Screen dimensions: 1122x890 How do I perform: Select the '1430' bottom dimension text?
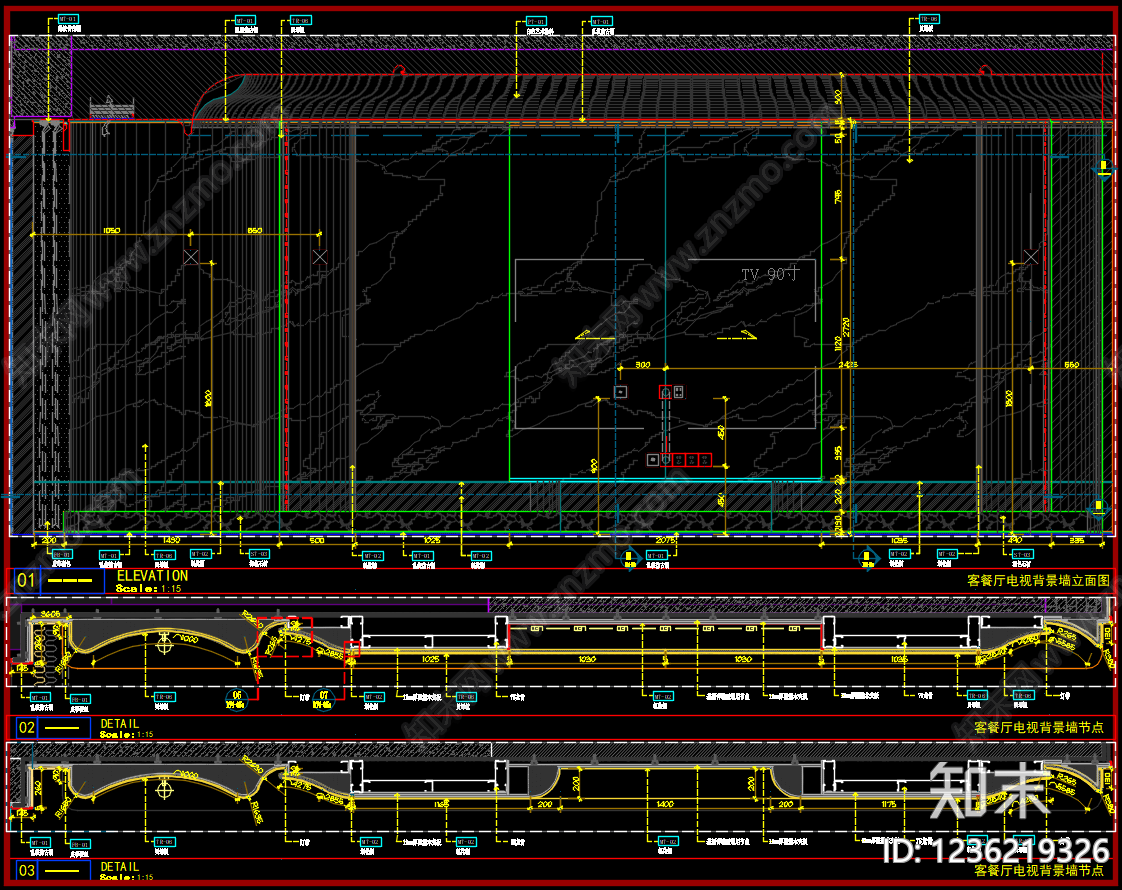[x=171, y=540]
